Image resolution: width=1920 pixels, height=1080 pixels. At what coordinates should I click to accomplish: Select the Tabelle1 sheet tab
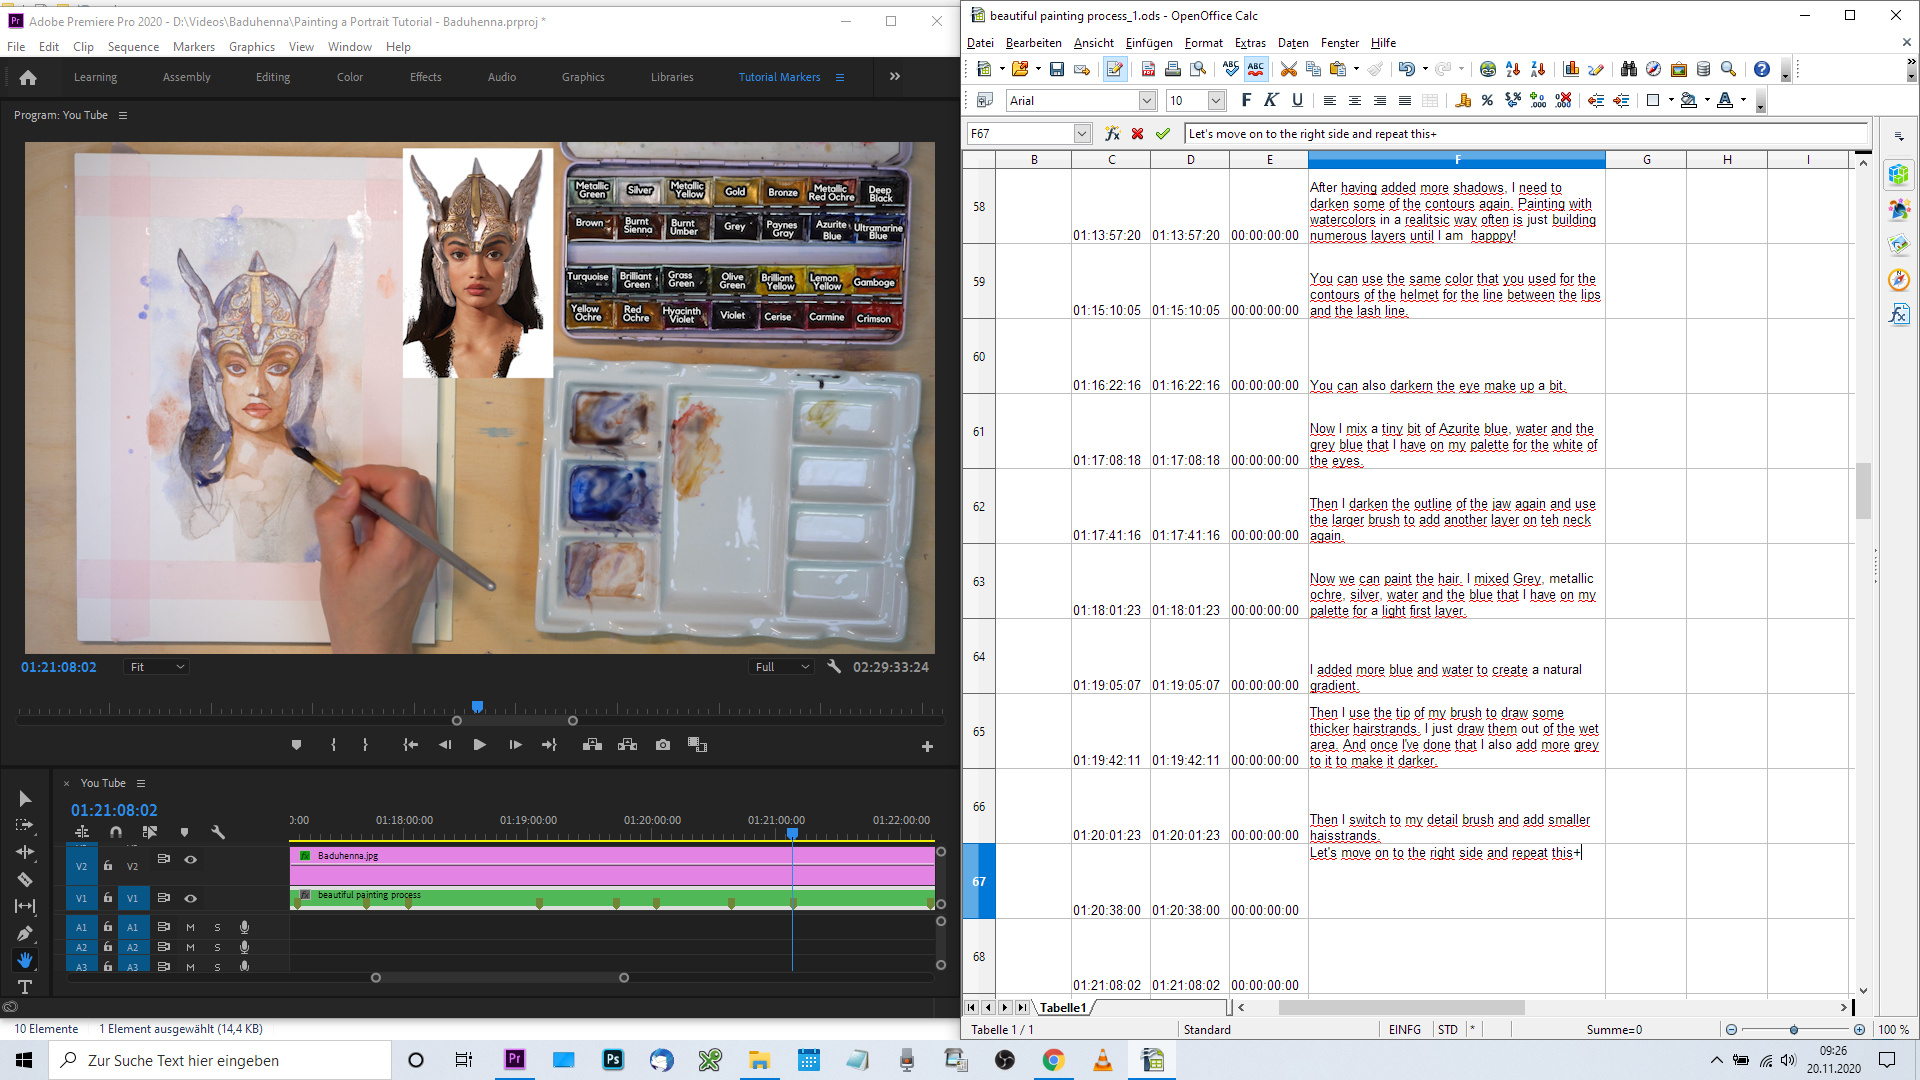click(1063, 1007)
